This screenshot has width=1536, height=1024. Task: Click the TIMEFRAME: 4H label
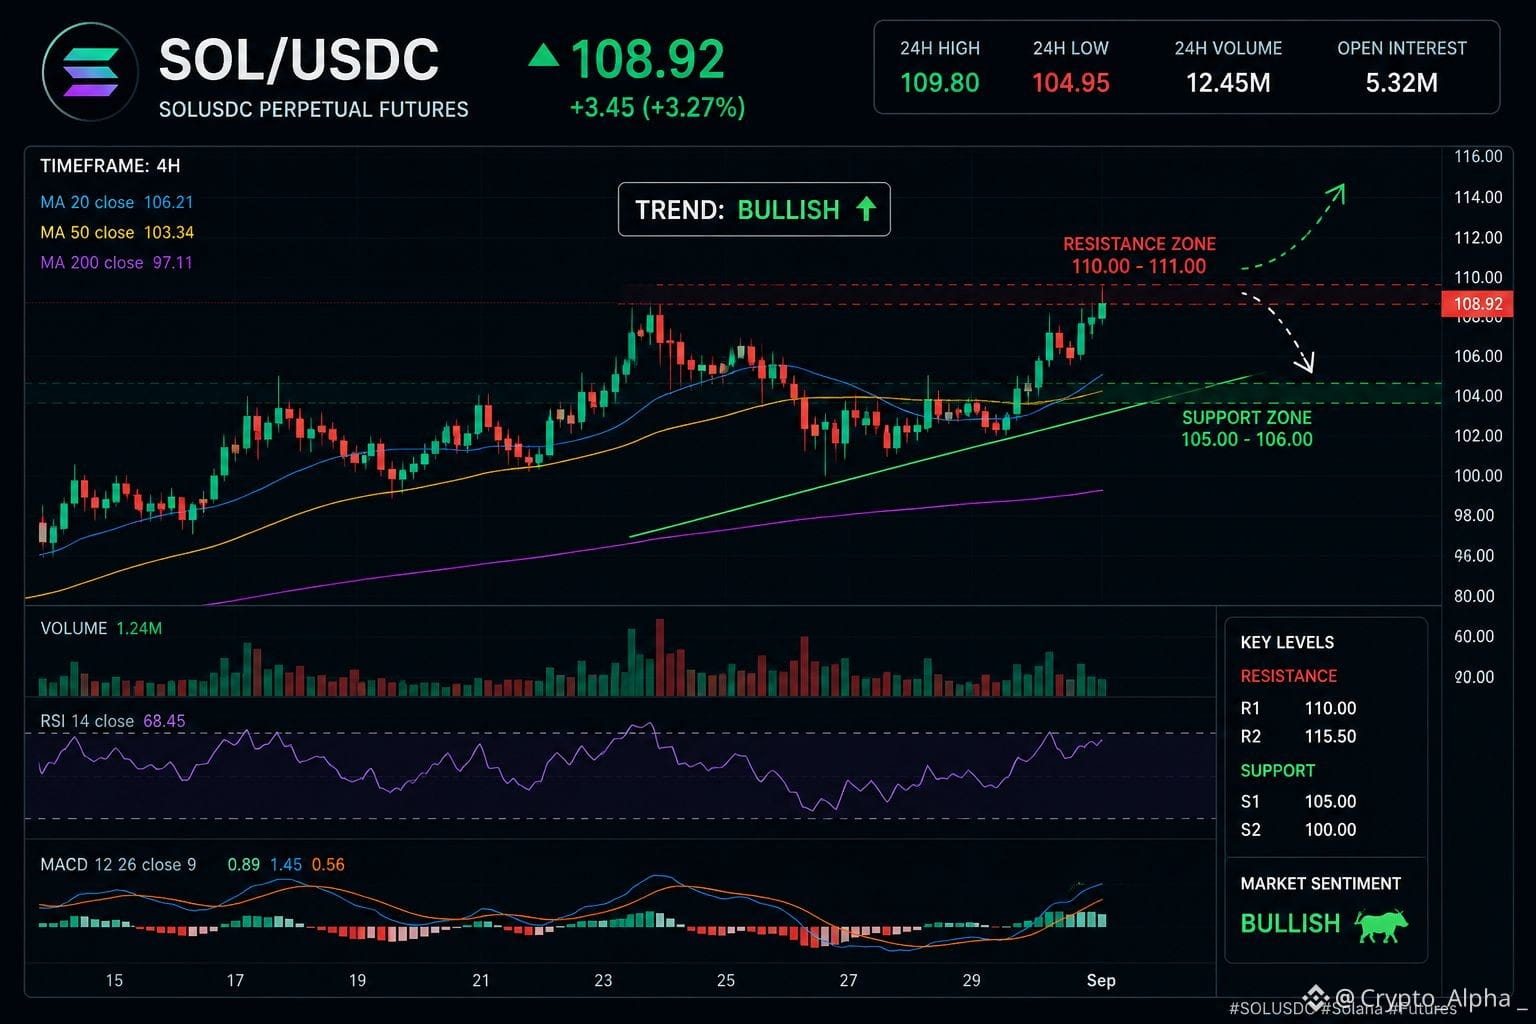pyautogui.click(x=110, y=166)
